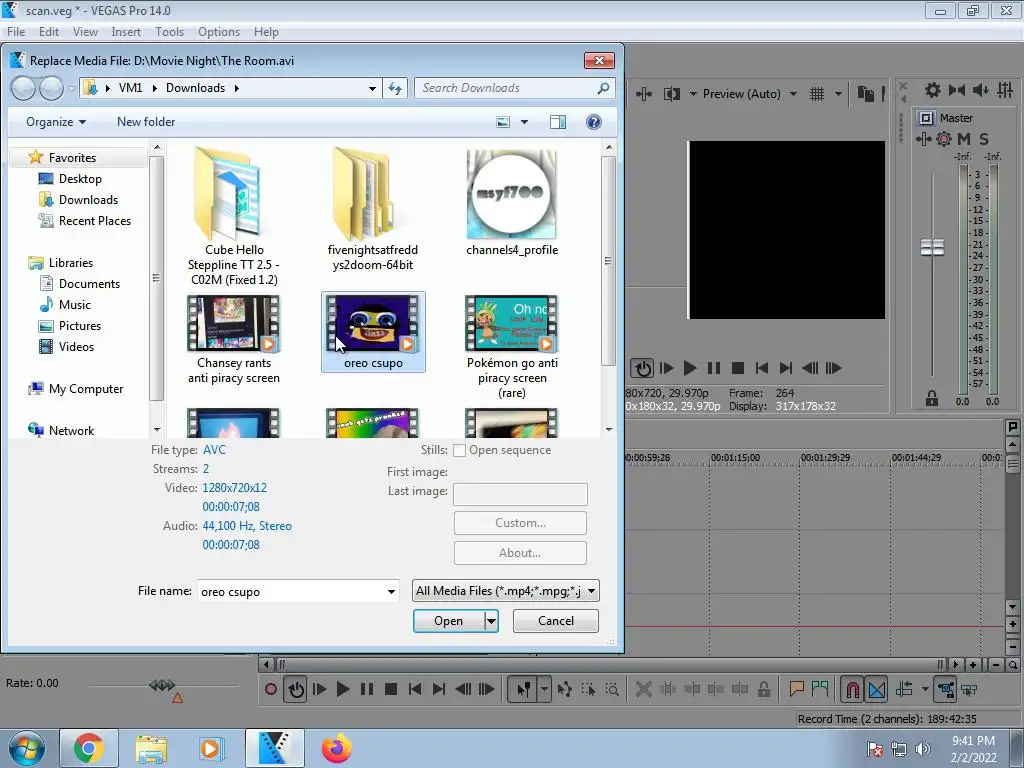Screen dimensions: 1024x768
Task: Click Stop in the main transport bar
Action: point(391,689)
